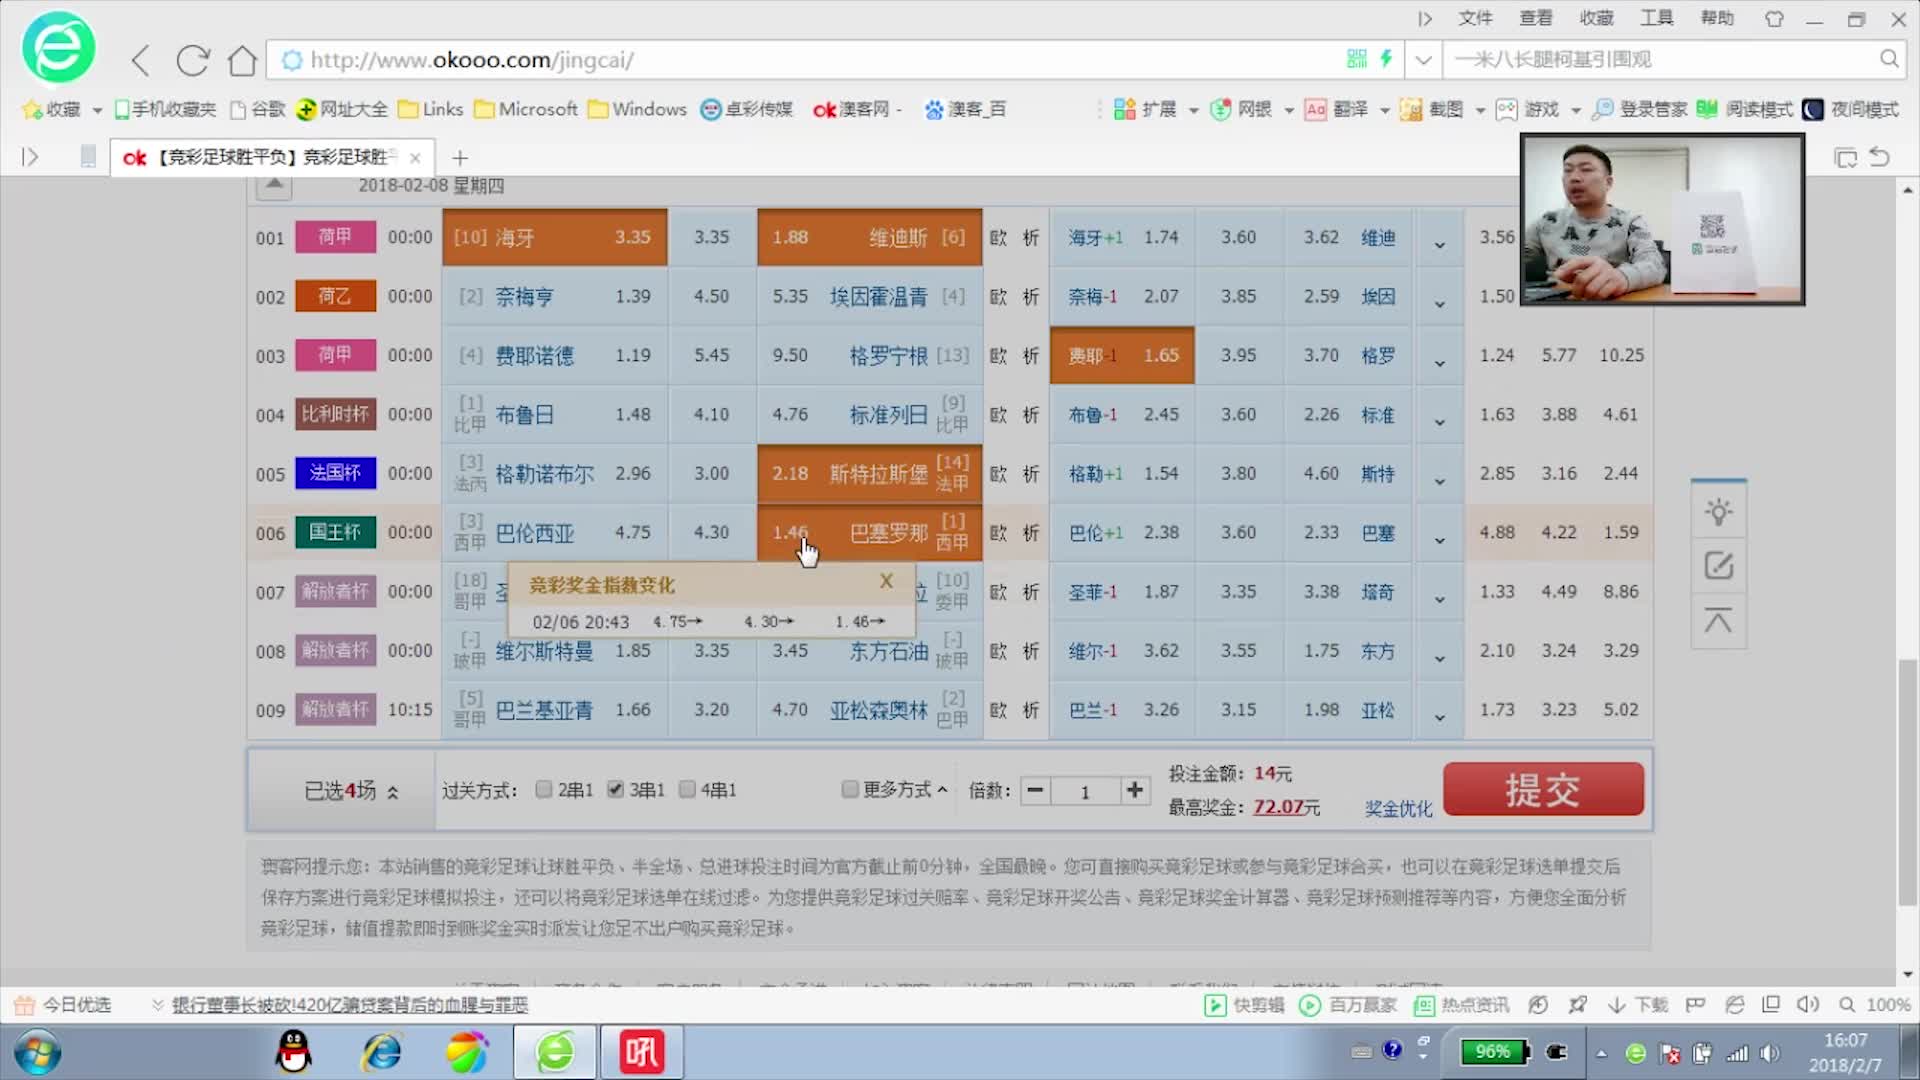Click the red 提交 submit button
The image size is (1920, 1080).
(x=1543, y=789)
